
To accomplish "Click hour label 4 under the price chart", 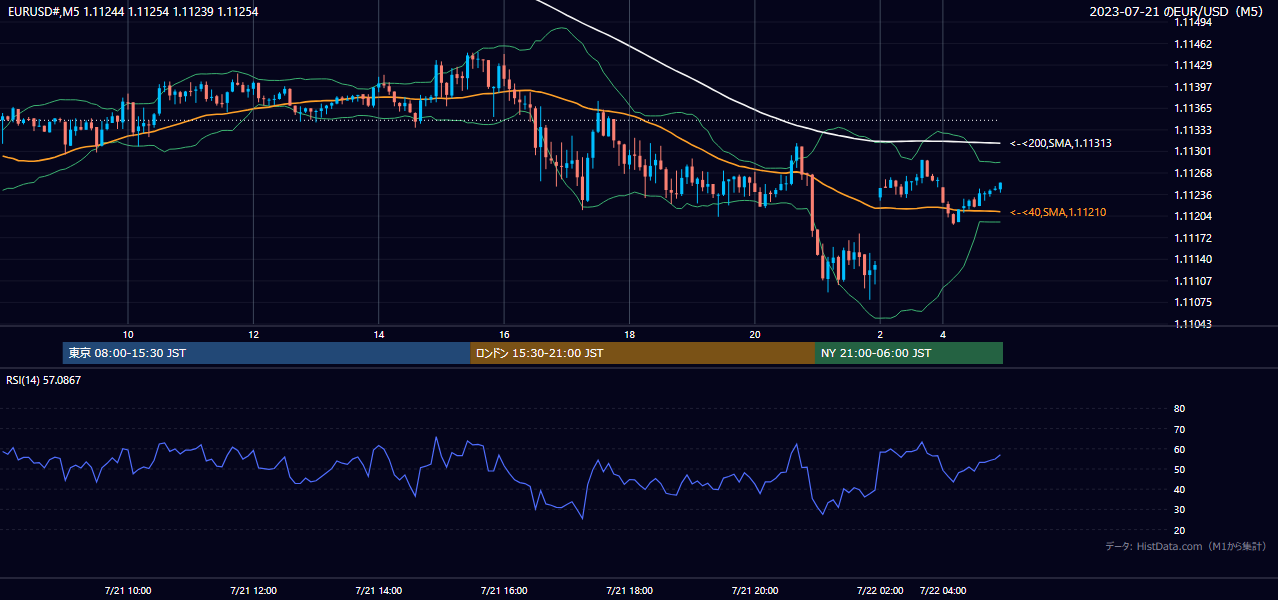I will tap(943, 334).
